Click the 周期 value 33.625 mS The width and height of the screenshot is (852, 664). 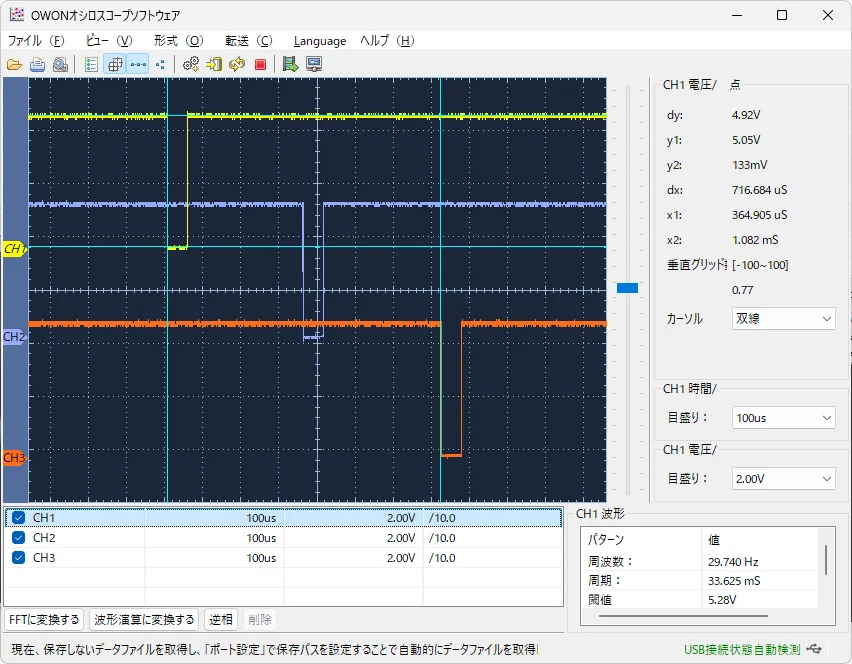(x=734, y=580)
